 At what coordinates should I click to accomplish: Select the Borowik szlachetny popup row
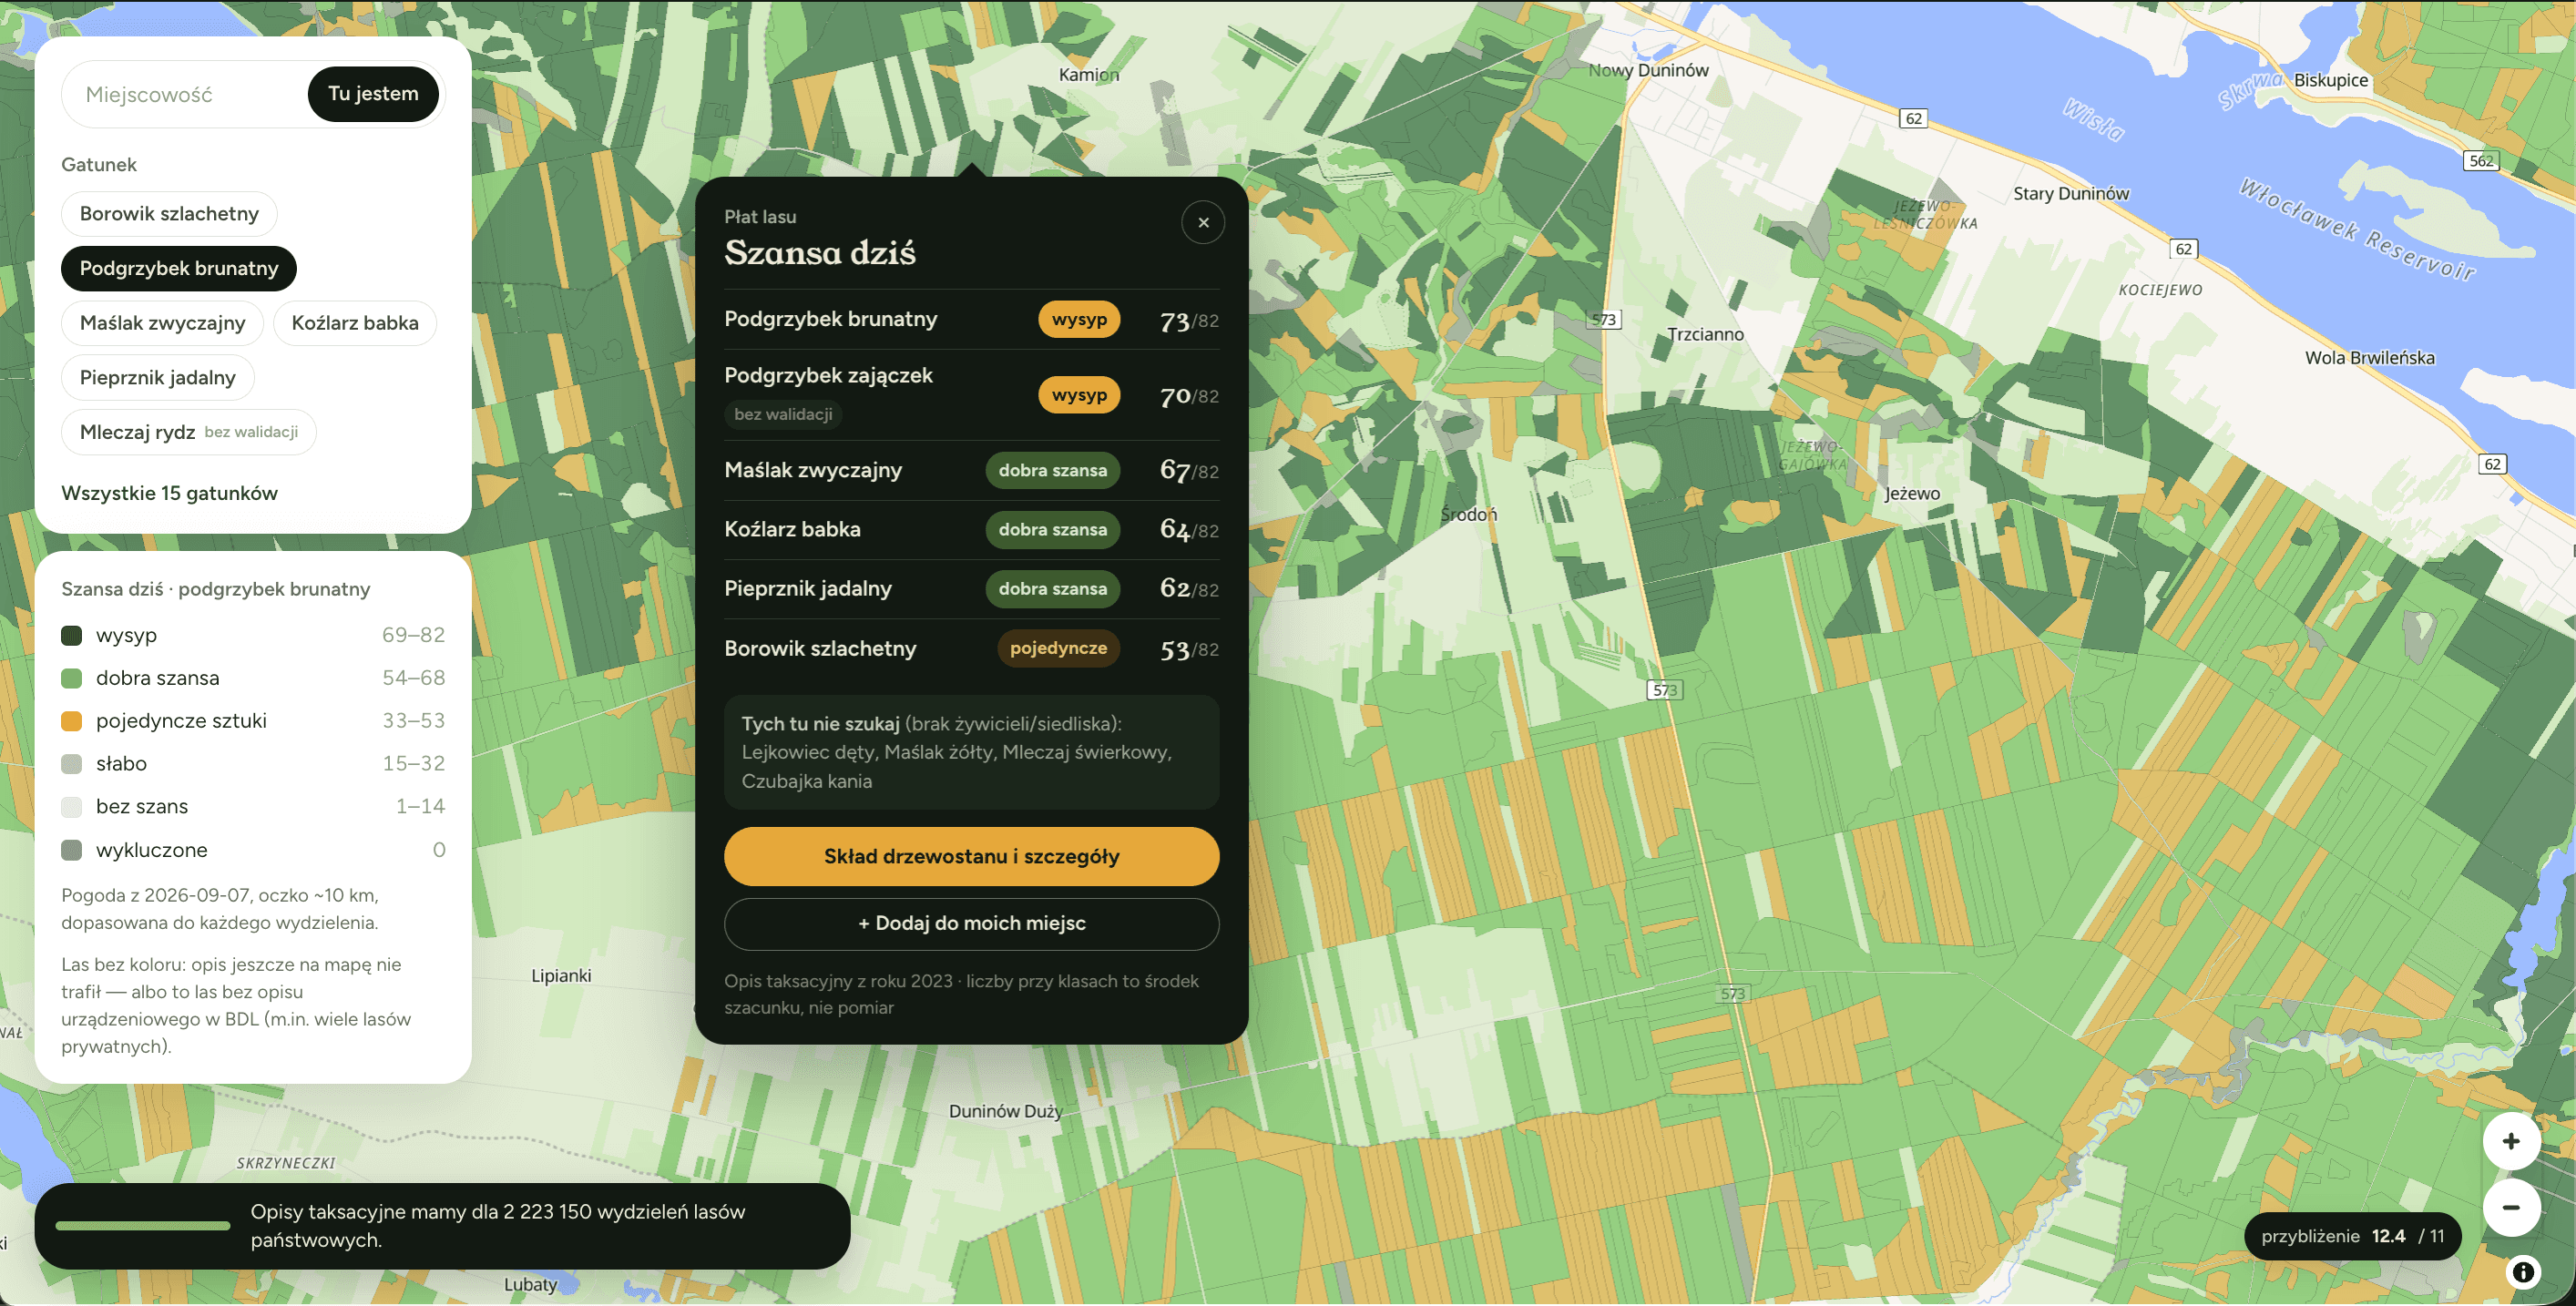[971, 649]
